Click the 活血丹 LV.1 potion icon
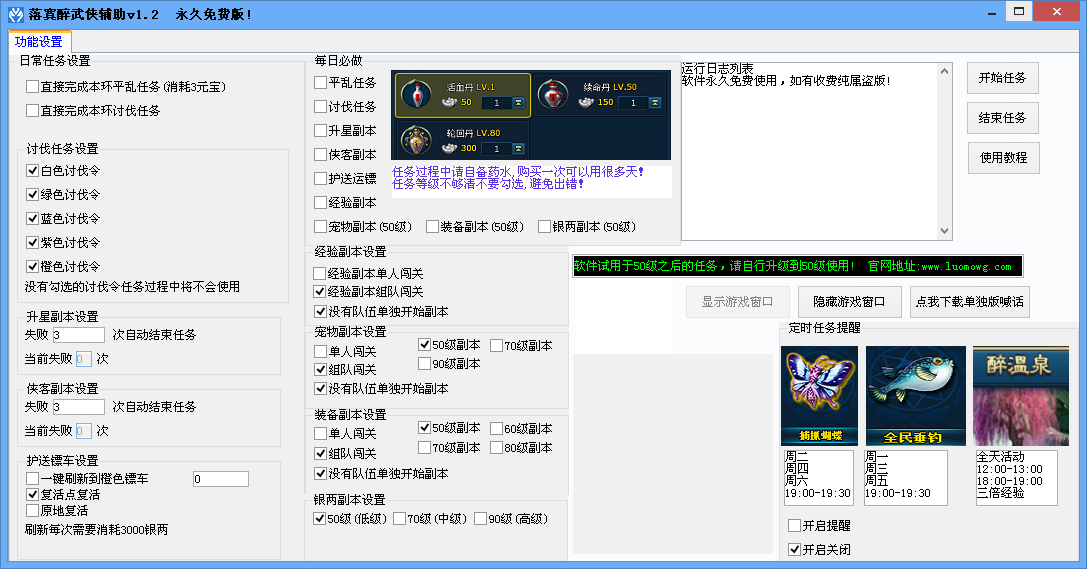Screen dimensions: 1087x569 coord(417,95)
